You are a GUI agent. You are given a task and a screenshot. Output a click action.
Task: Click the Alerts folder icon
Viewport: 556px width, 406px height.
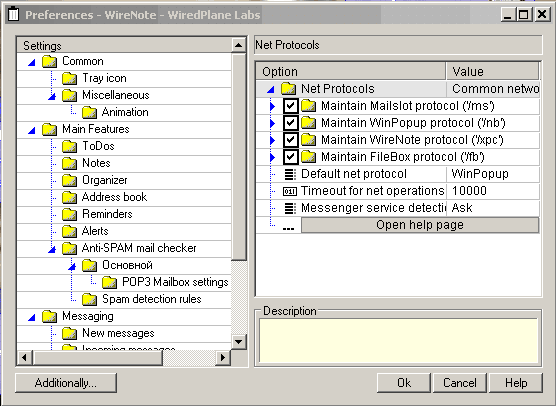[70, 232]
